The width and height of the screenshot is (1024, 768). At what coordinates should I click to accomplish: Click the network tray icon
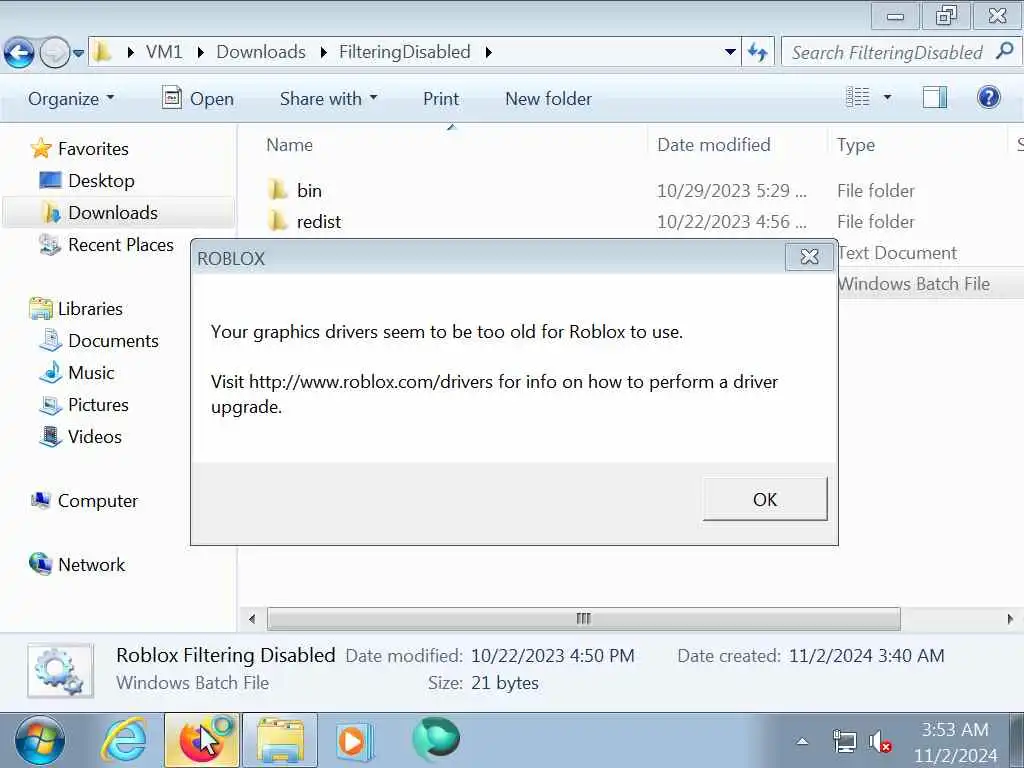[x=844, y=742]
